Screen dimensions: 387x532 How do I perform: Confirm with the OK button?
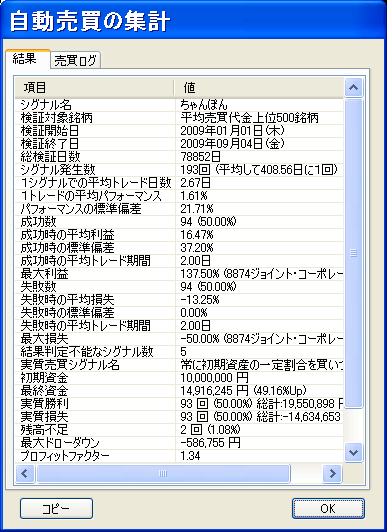328,508
